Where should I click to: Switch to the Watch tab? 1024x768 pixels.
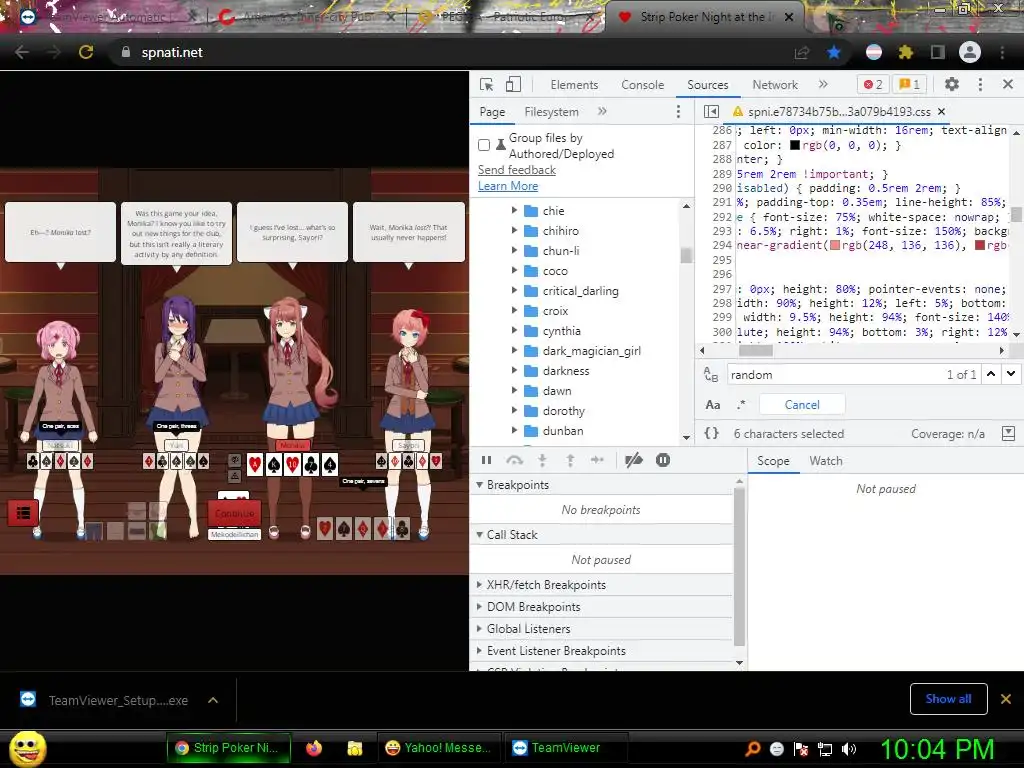[826, 461]
